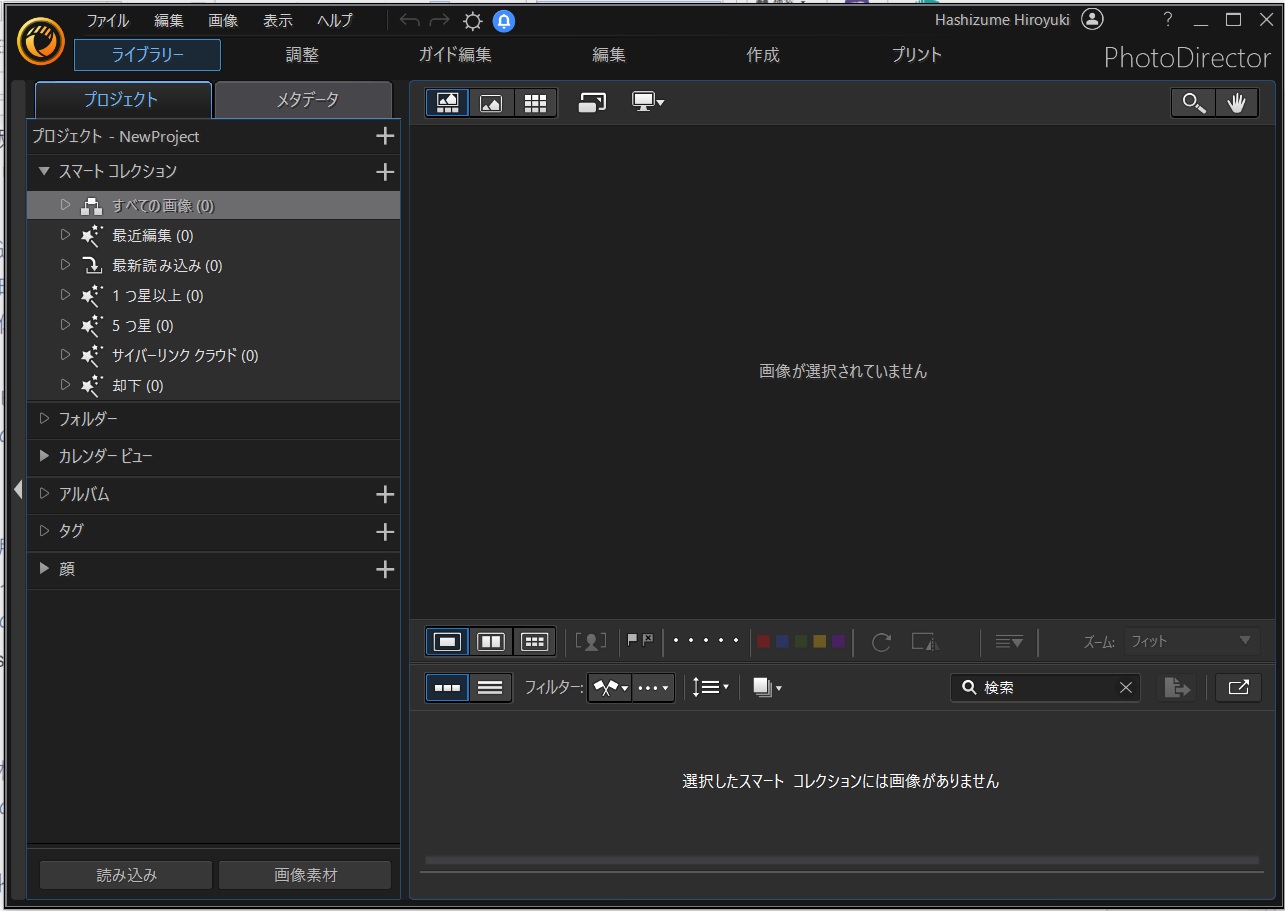The height and width of the screenshot is (911, 1285).
Task: Open preferences with the gear icon
Action: tap(472, 21)
